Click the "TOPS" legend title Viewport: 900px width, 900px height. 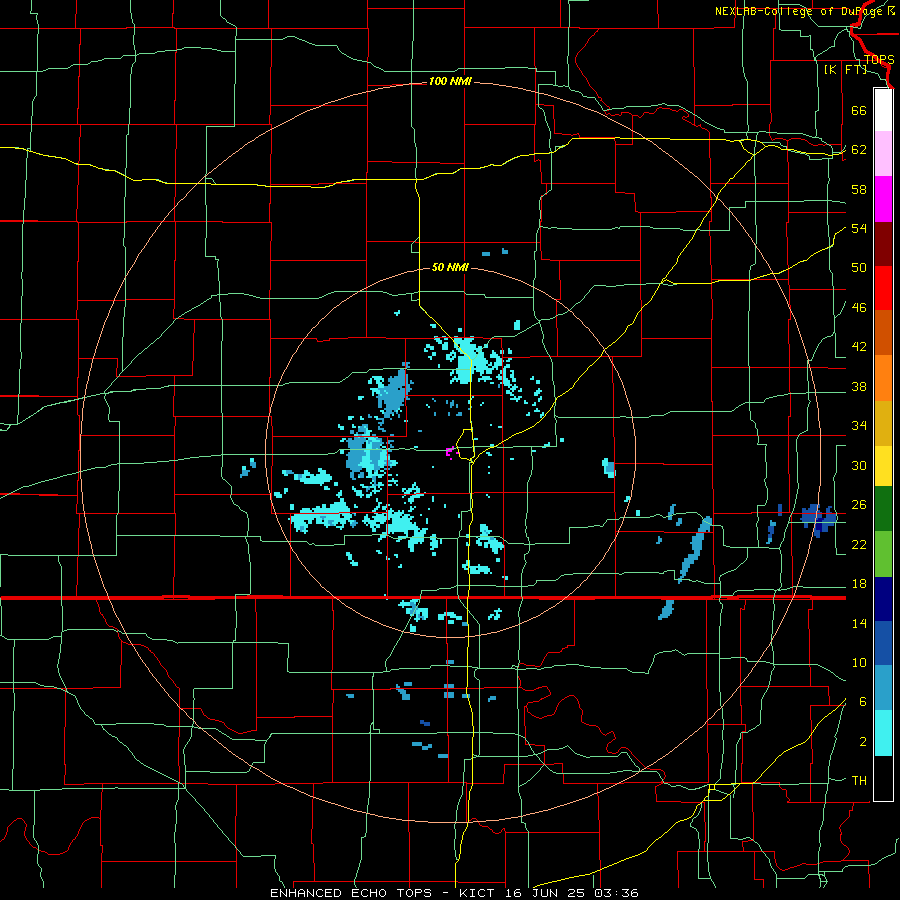pyautogui.click(x=879, y=60)
